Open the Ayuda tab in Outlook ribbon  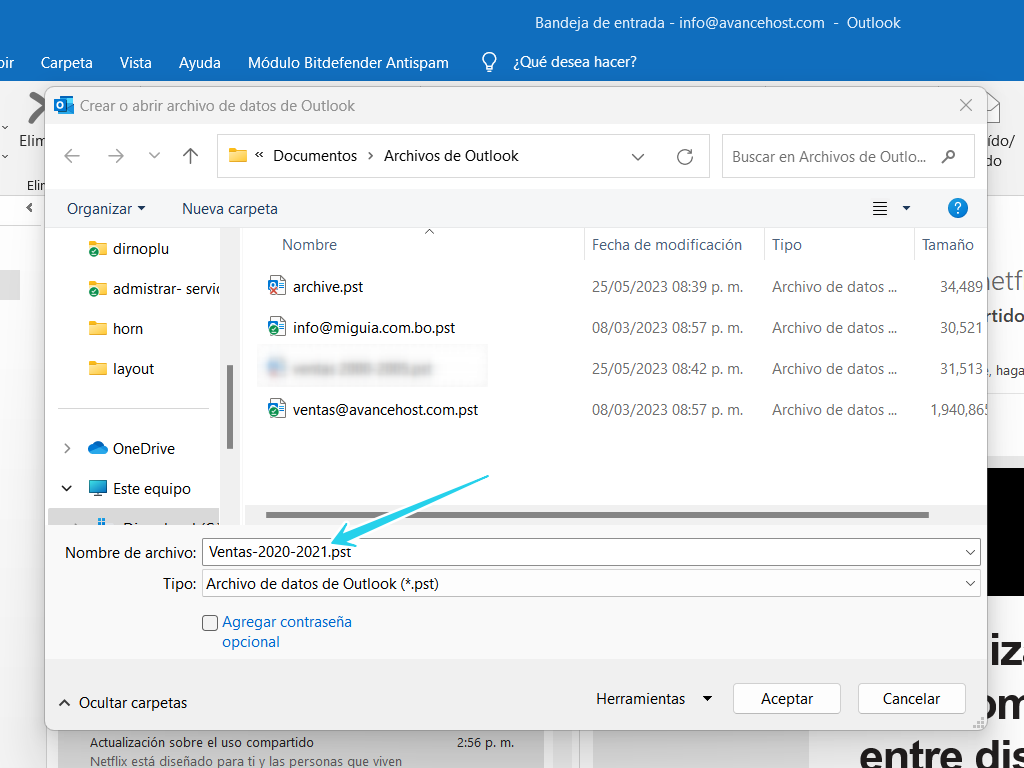pos(199,63)
